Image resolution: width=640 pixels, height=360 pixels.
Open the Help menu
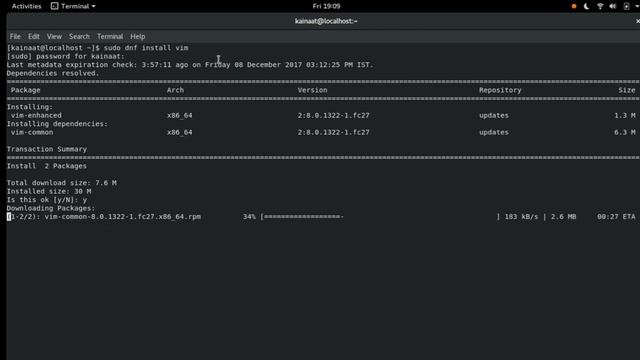138,36
